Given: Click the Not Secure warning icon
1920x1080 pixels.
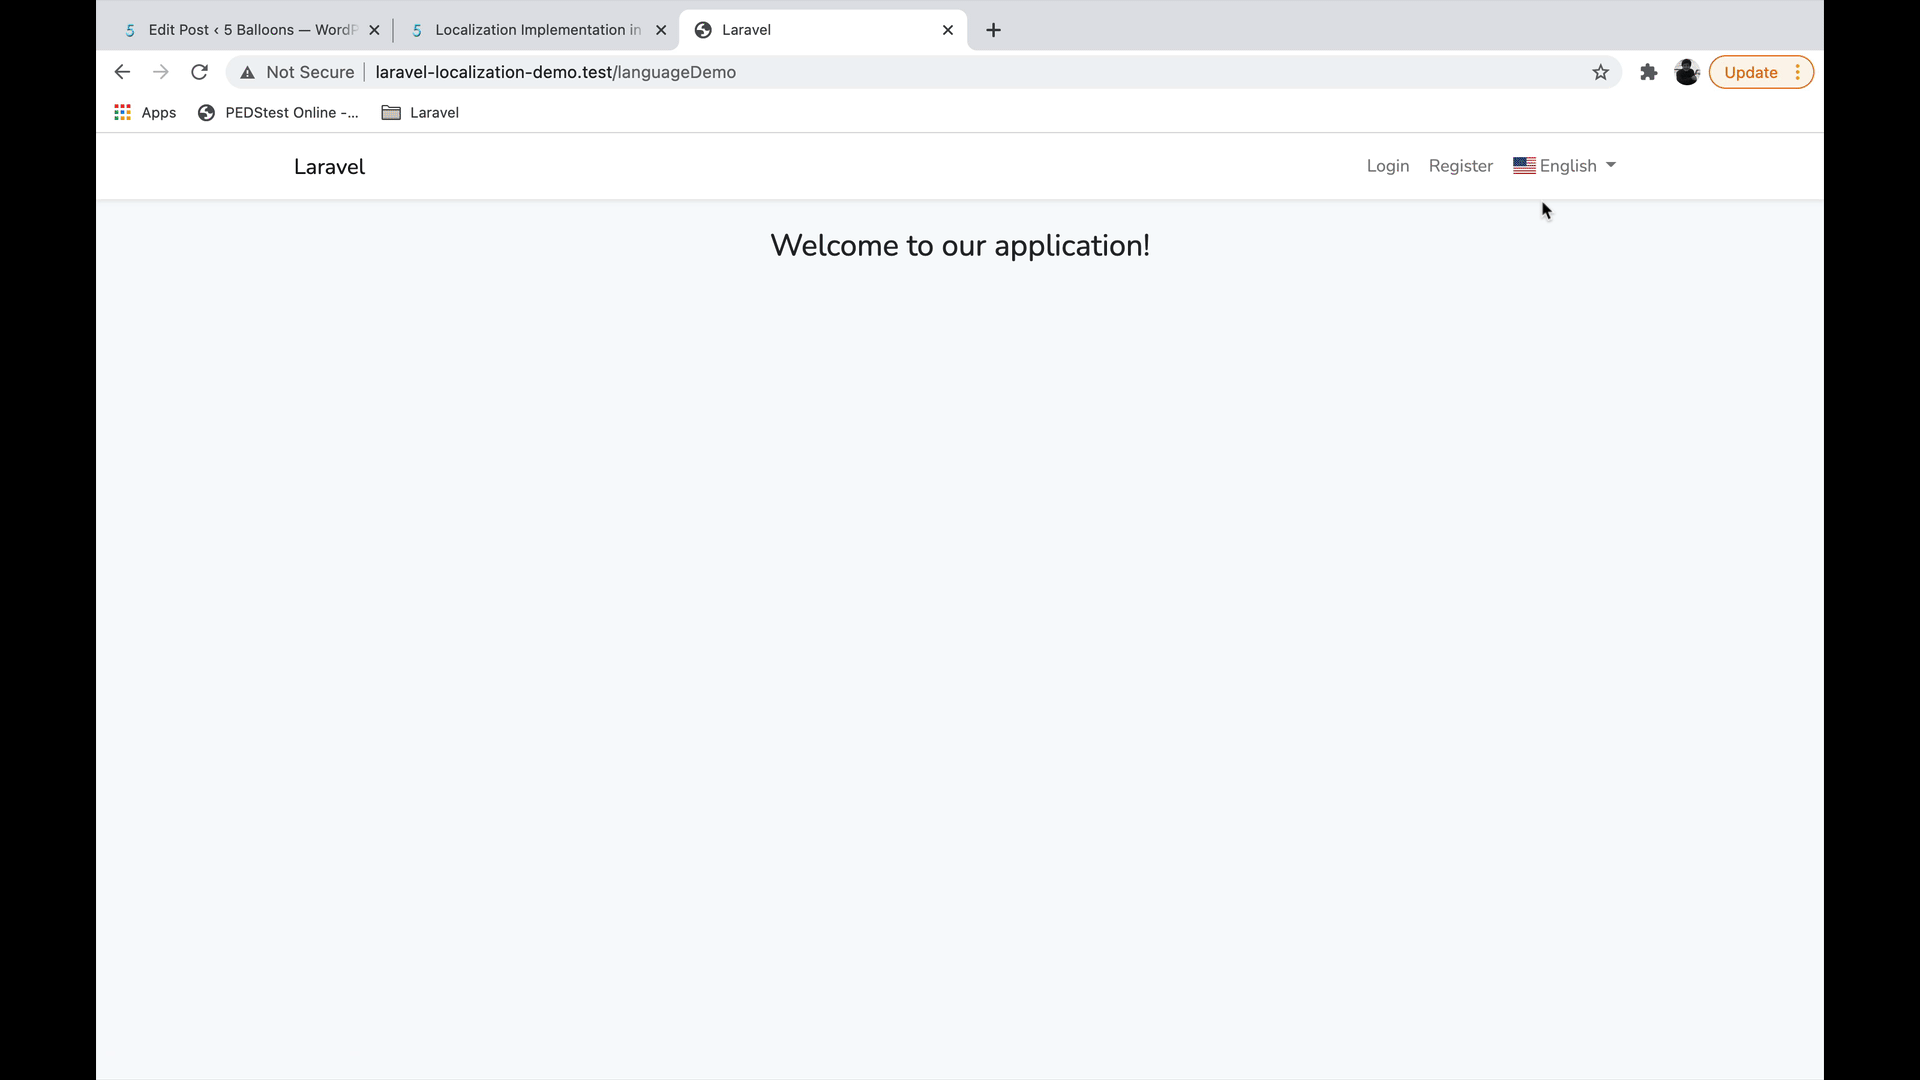Looking at the screenshot, I should pyautogui.click(x=246, y=72).
